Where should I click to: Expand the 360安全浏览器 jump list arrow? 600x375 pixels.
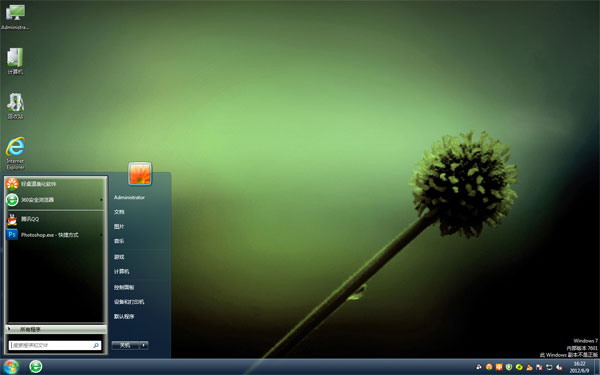[x=101, y=200]
